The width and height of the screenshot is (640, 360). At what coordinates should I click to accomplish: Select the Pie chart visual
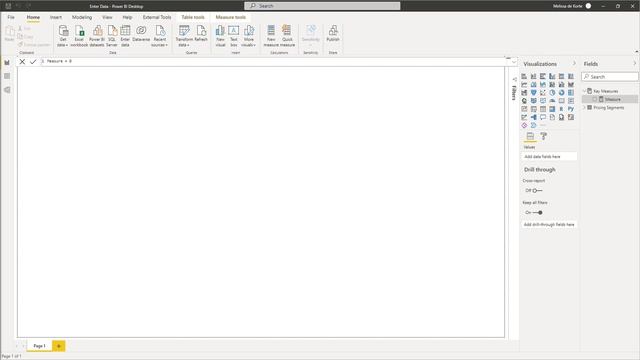coord(552,93)
